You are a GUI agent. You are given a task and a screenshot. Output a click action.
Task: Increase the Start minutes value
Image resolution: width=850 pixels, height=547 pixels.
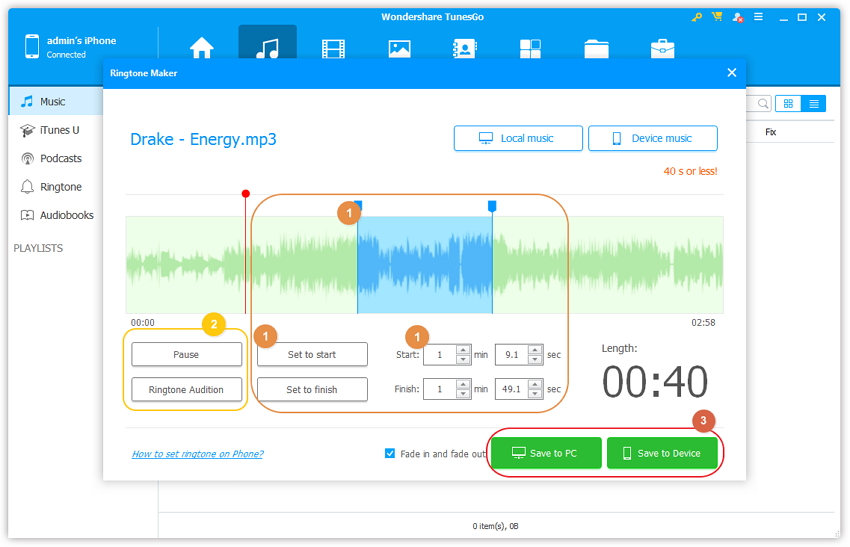[x=463, y=350]
